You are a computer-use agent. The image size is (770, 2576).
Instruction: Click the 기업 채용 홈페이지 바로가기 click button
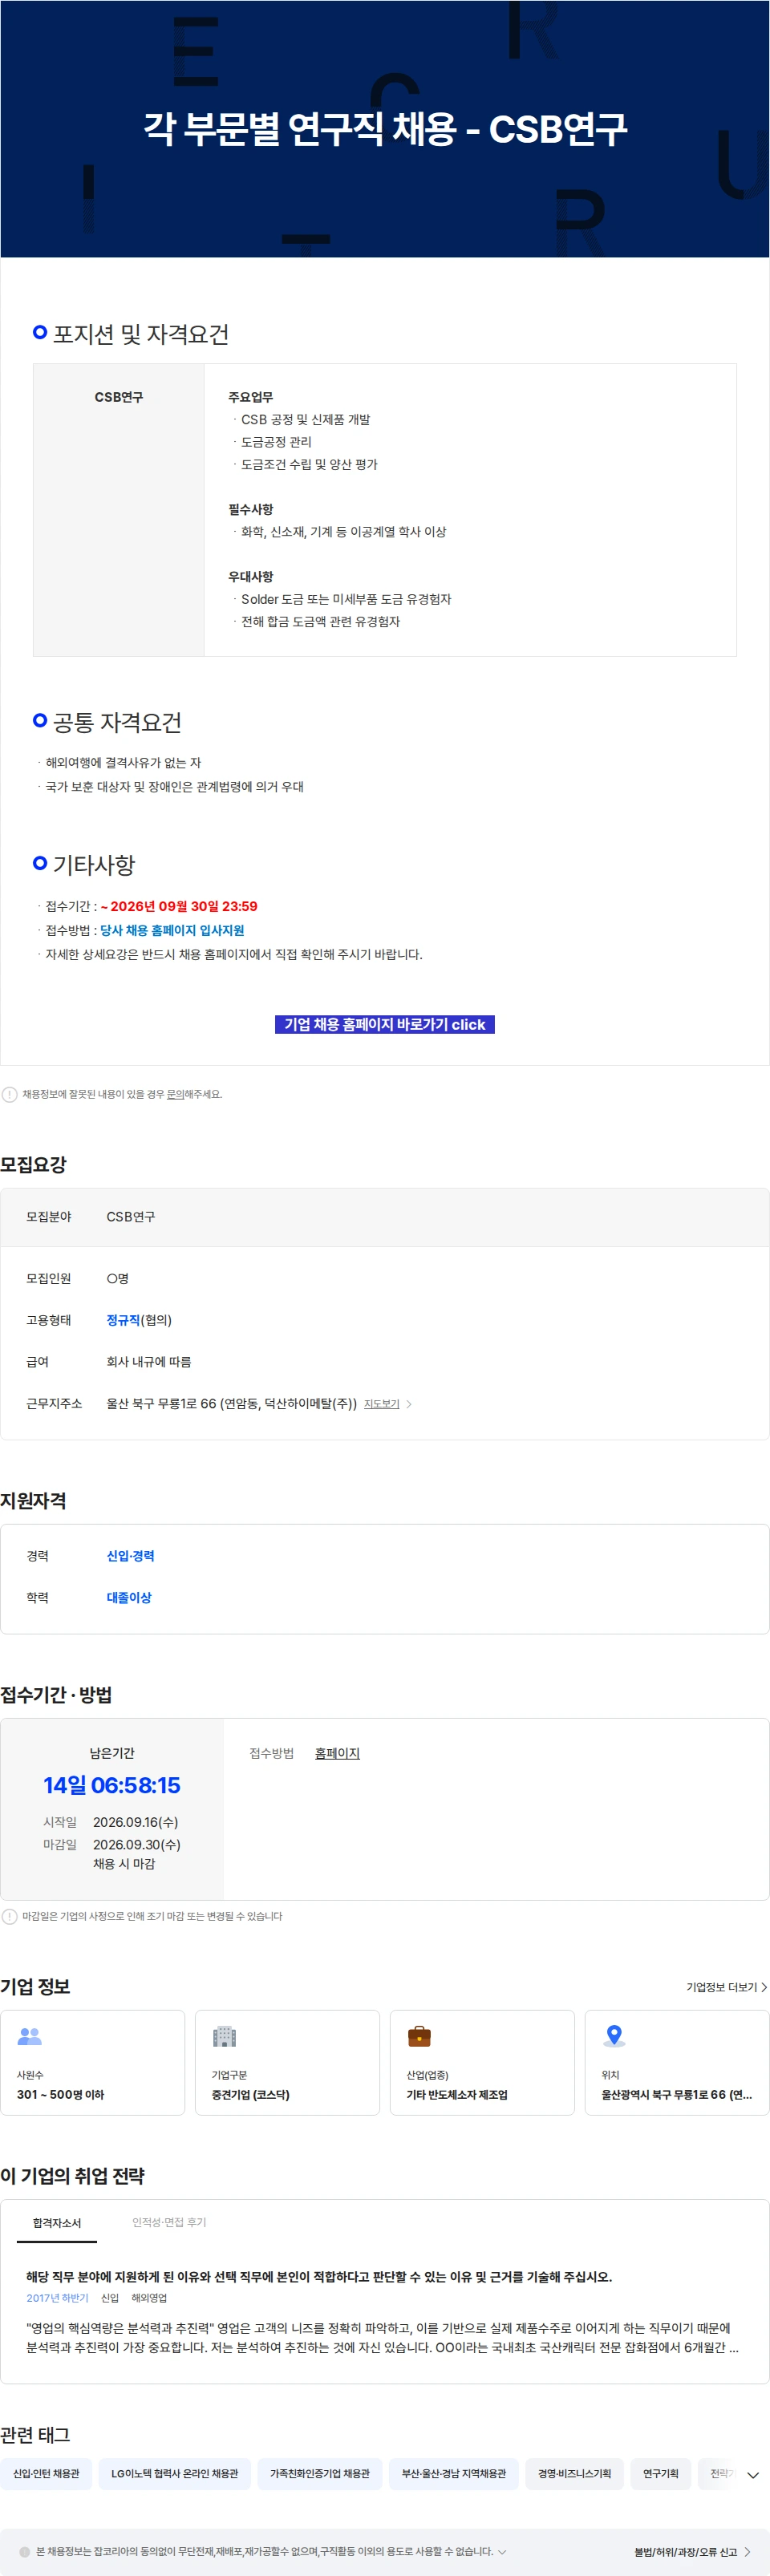[384, 1024]
